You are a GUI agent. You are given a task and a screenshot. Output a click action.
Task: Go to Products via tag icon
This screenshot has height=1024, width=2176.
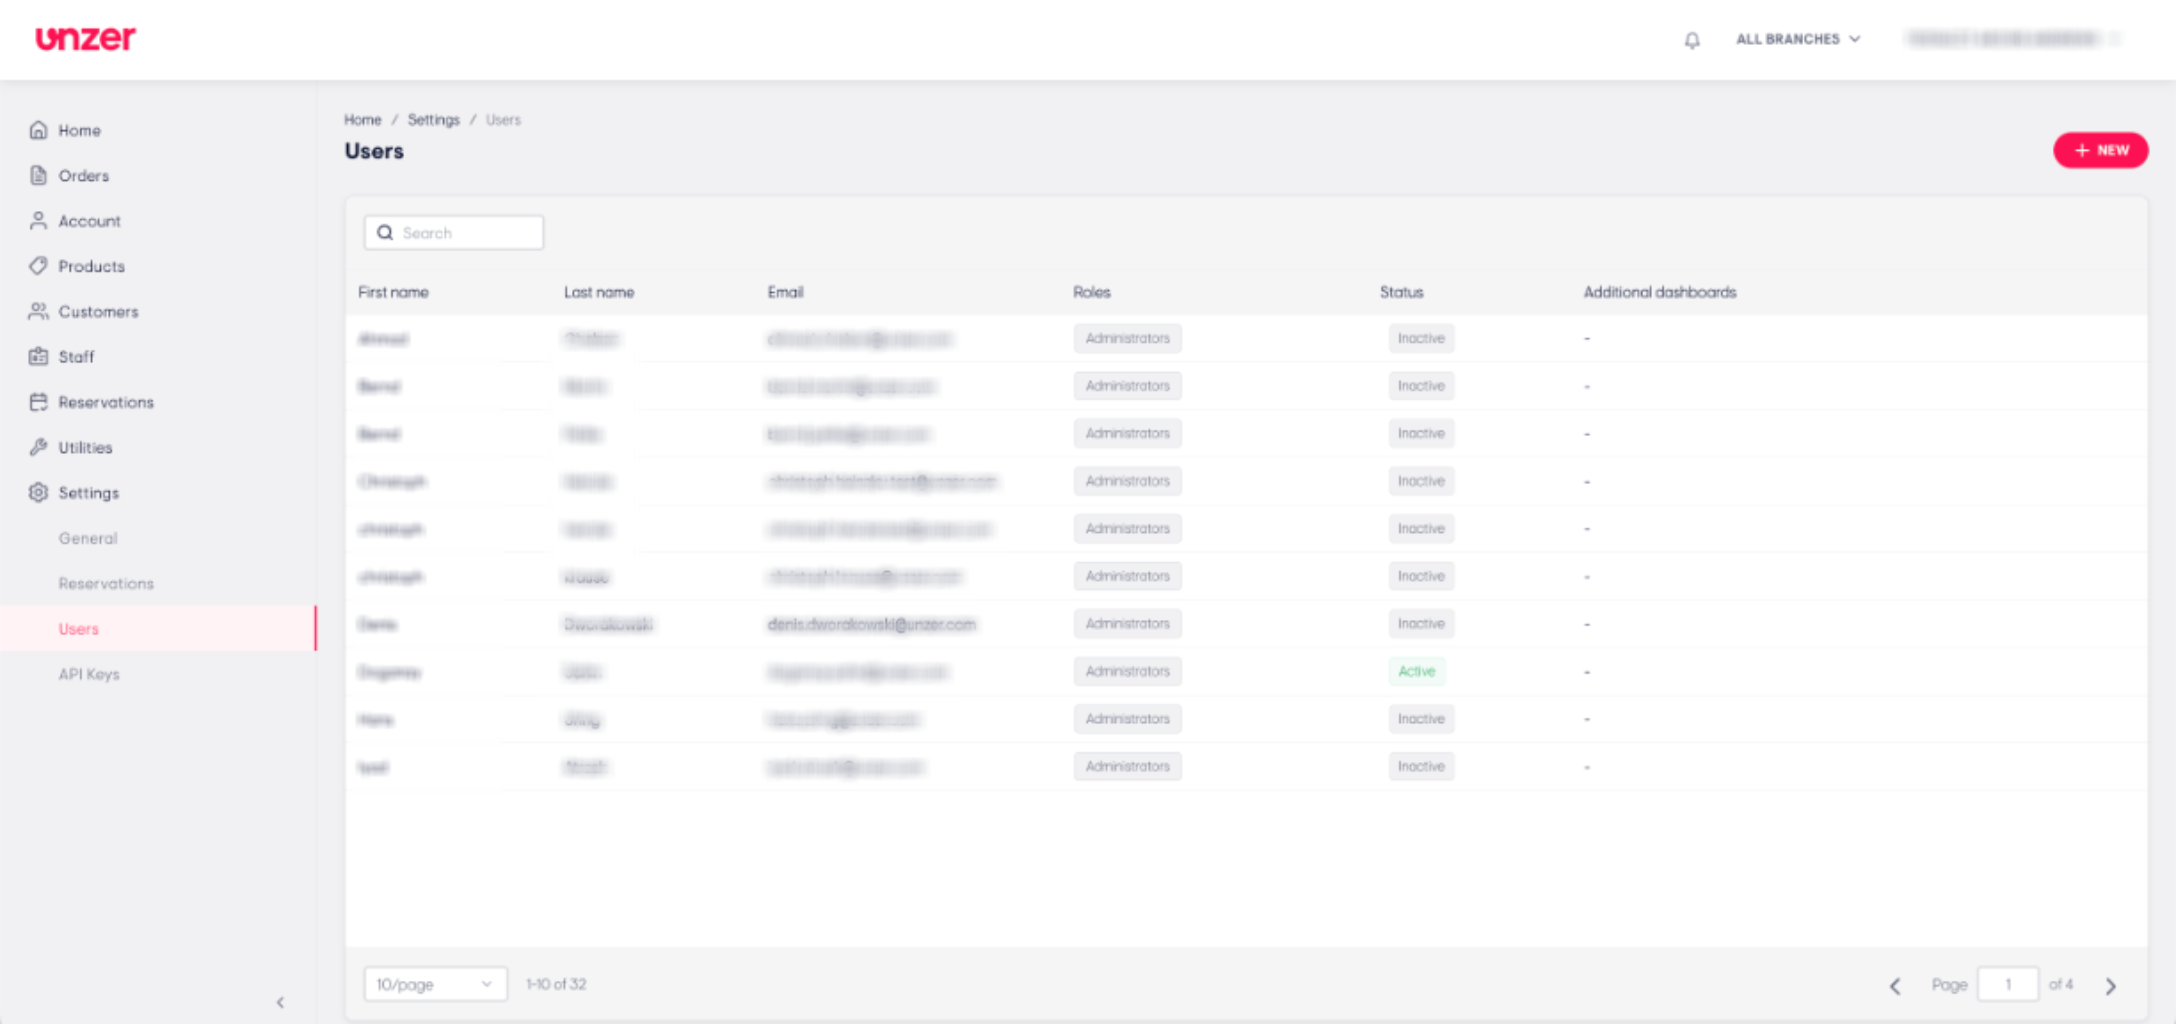click(38, 266)
